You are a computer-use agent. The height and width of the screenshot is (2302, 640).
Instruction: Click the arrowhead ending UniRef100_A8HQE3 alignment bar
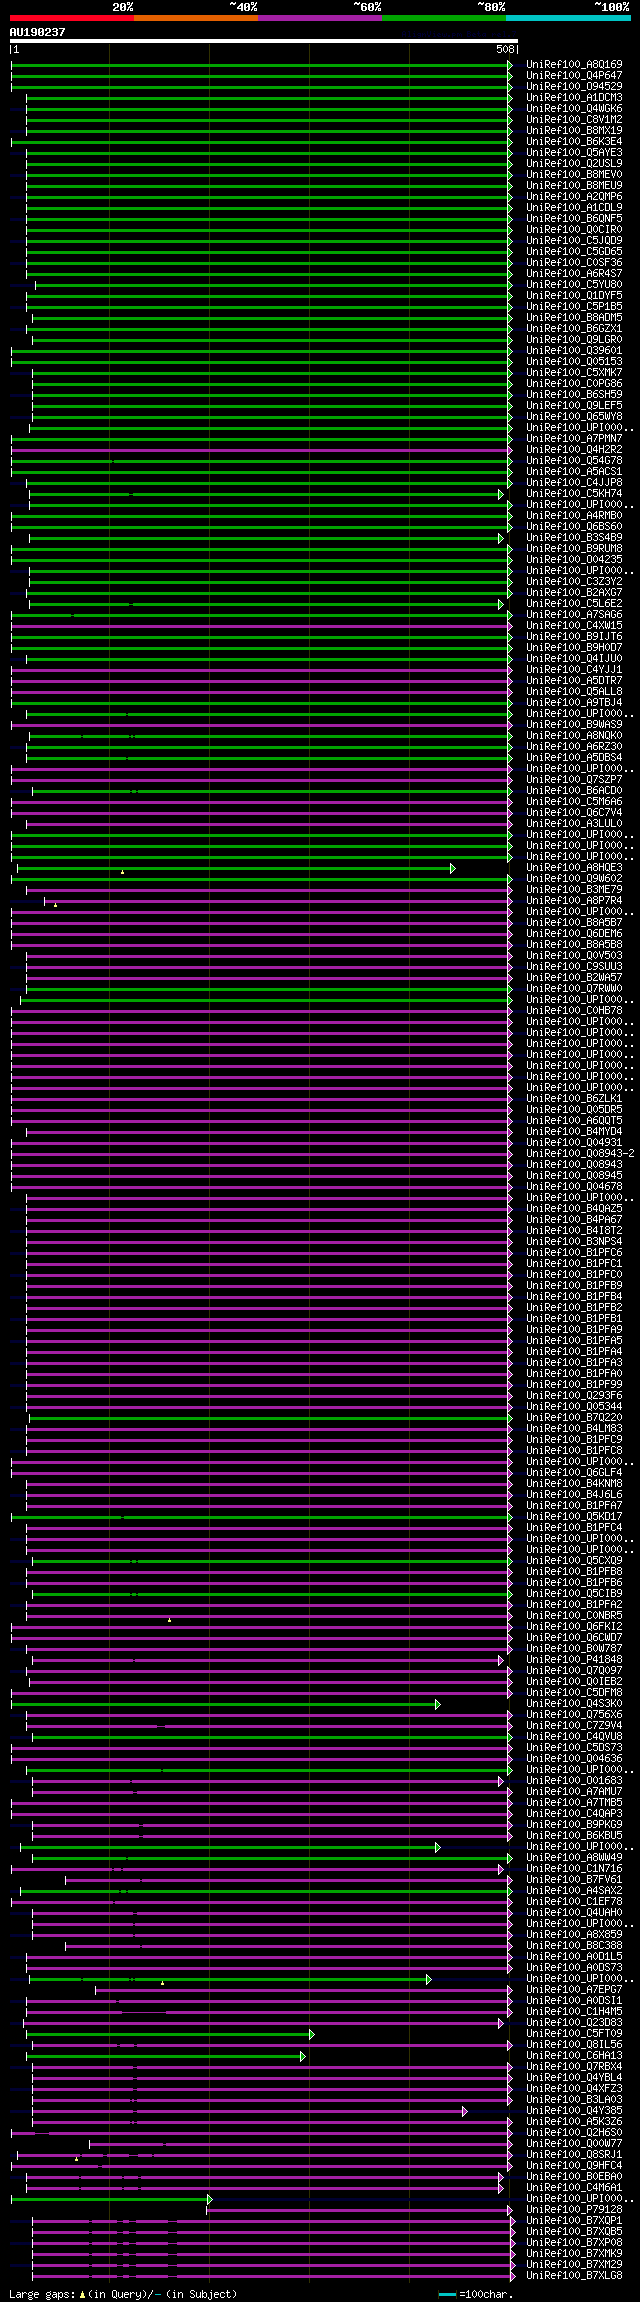tap(453, 868)
